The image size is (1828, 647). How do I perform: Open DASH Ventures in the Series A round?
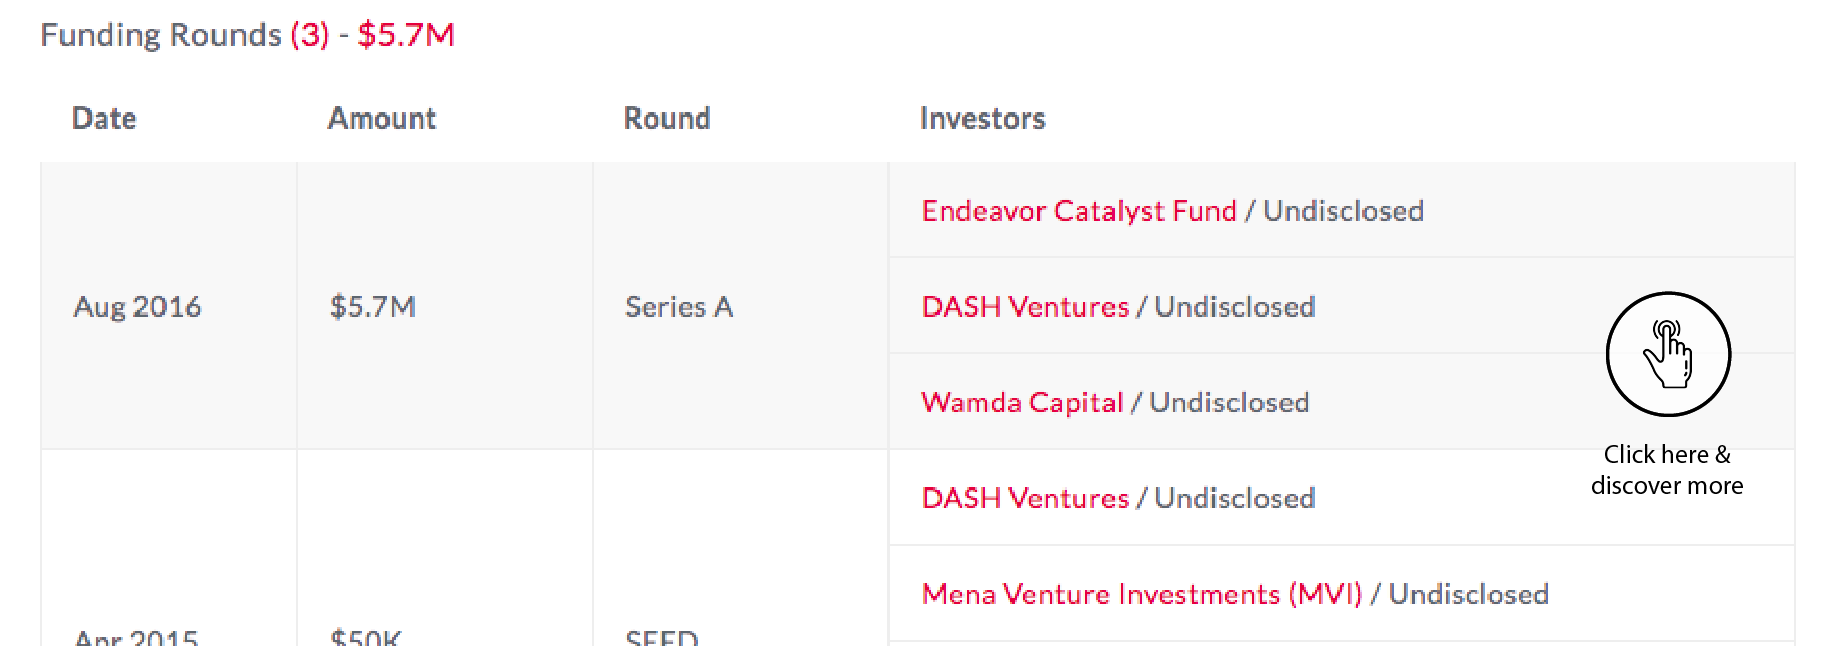(x=1024, y=307)
